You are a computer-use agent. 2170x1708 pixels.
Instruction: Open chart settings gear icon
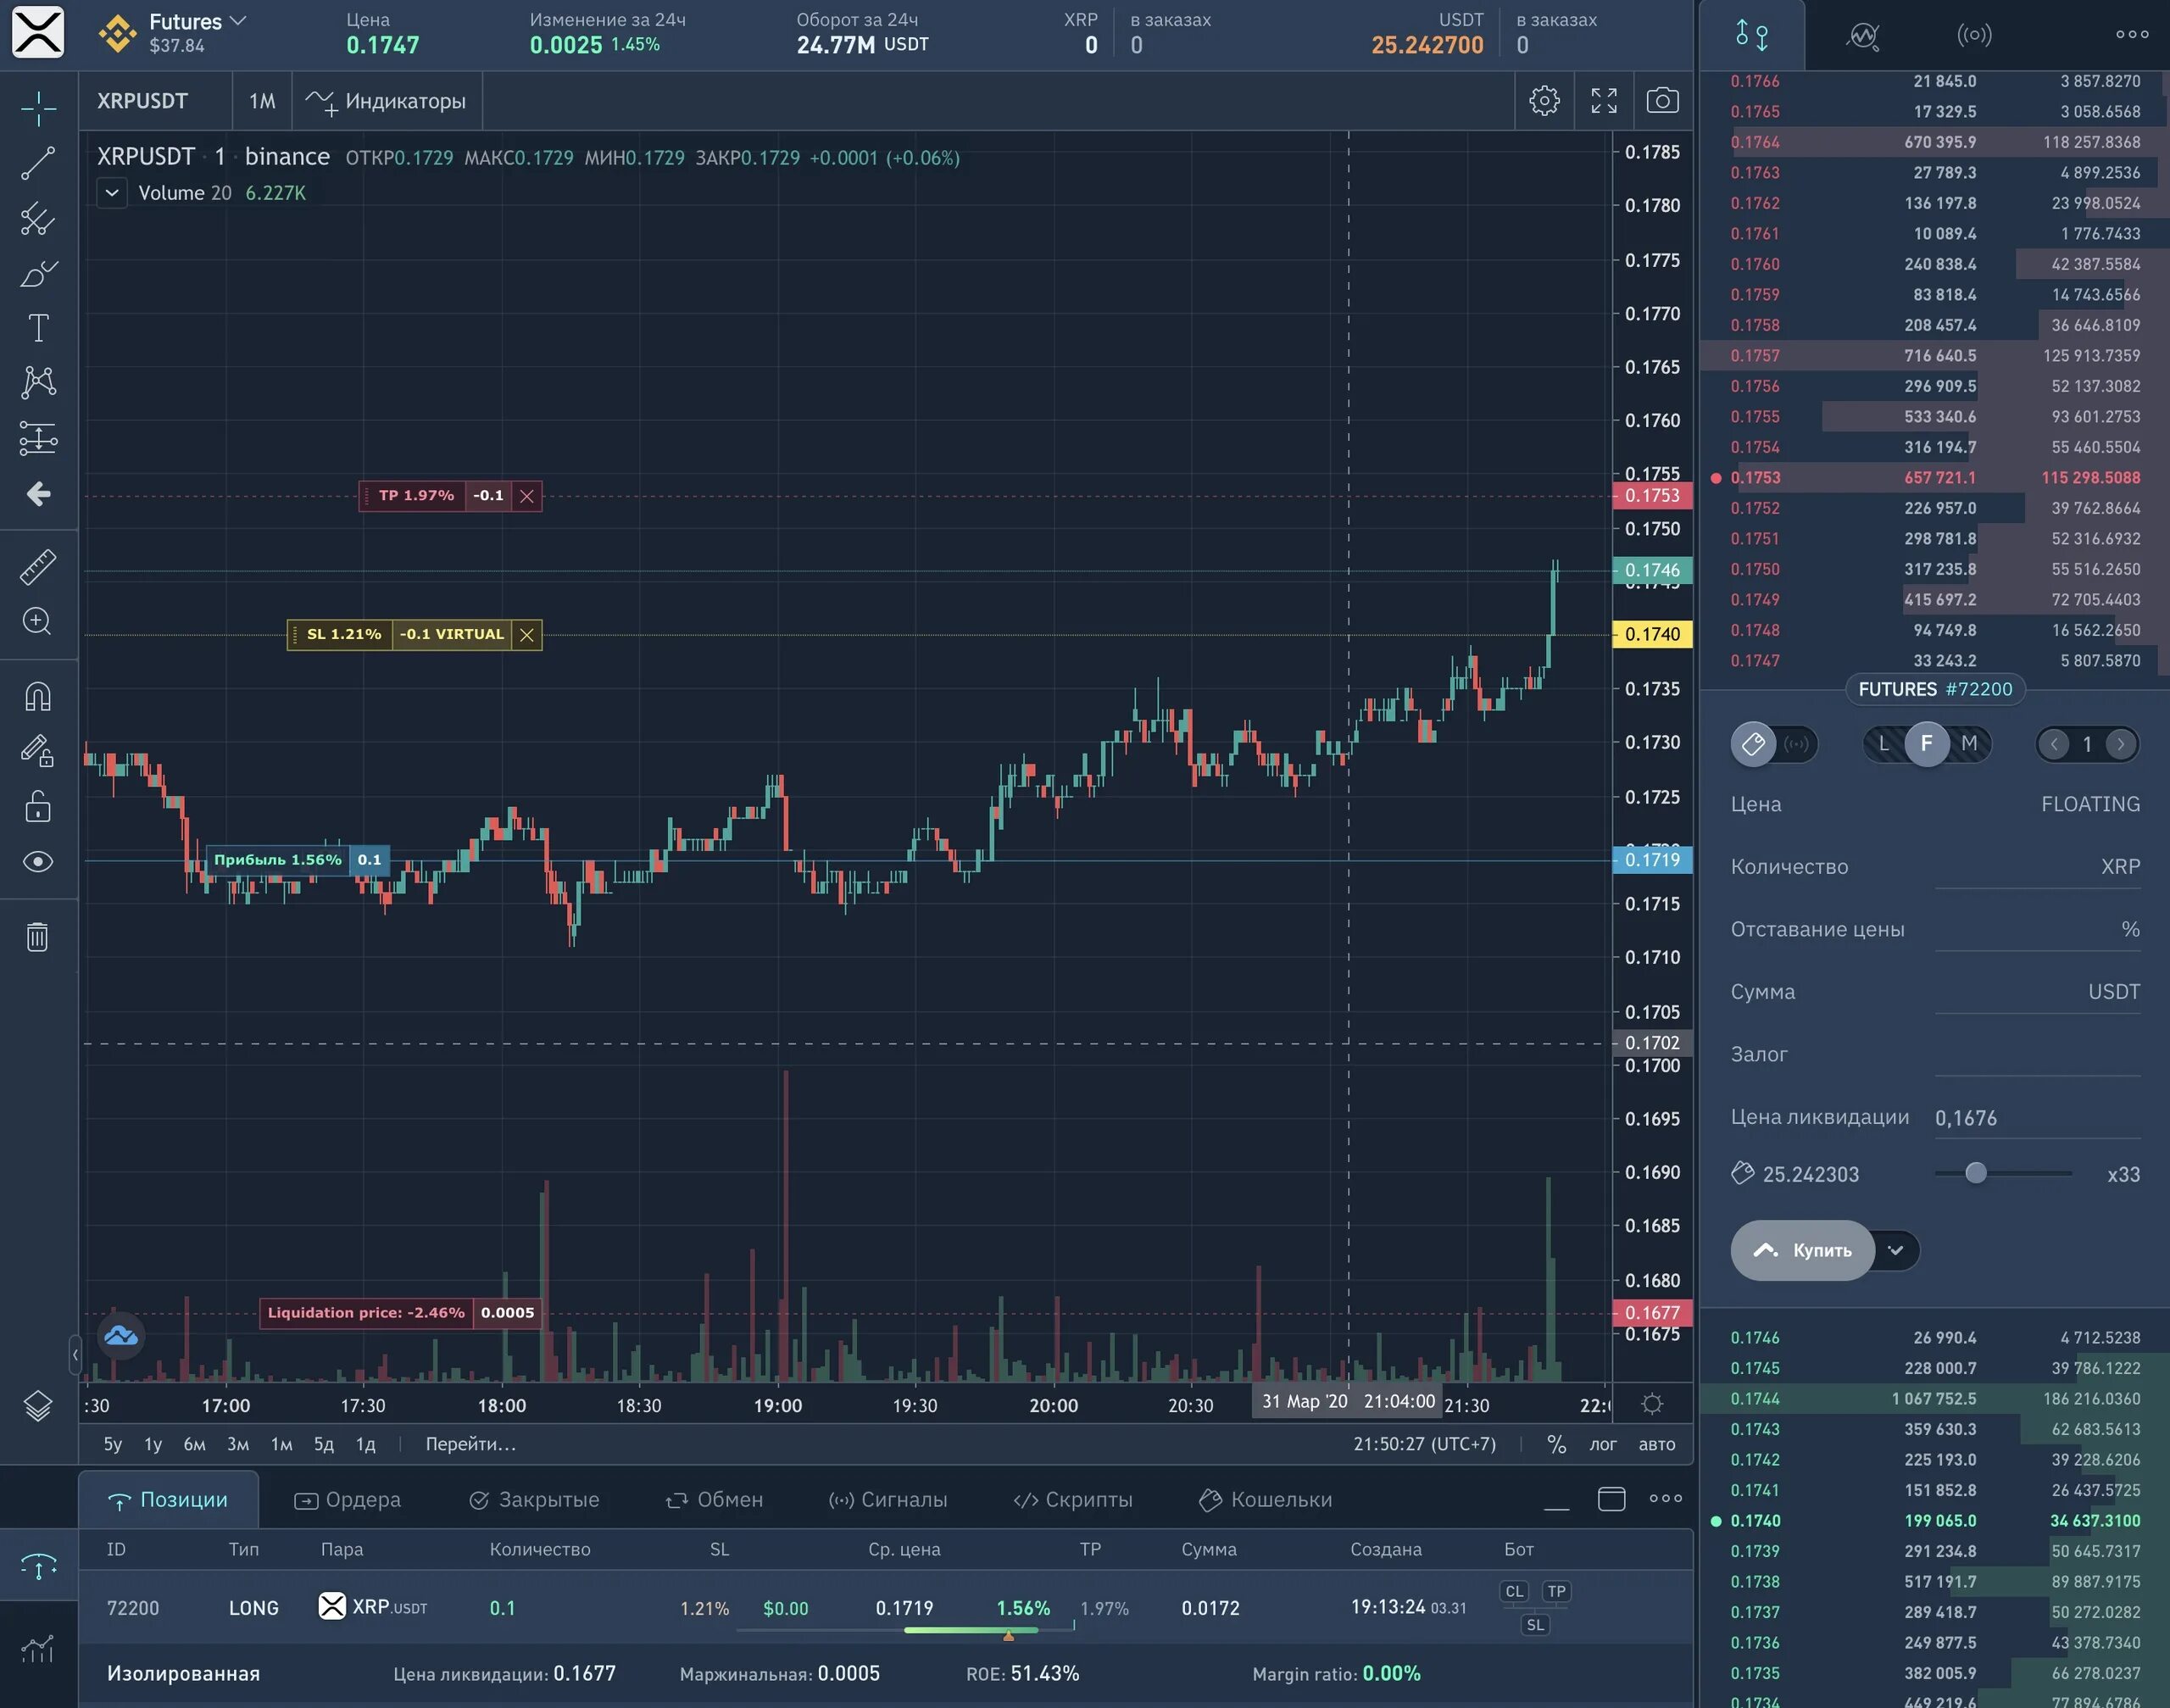tap(1544, 101)
